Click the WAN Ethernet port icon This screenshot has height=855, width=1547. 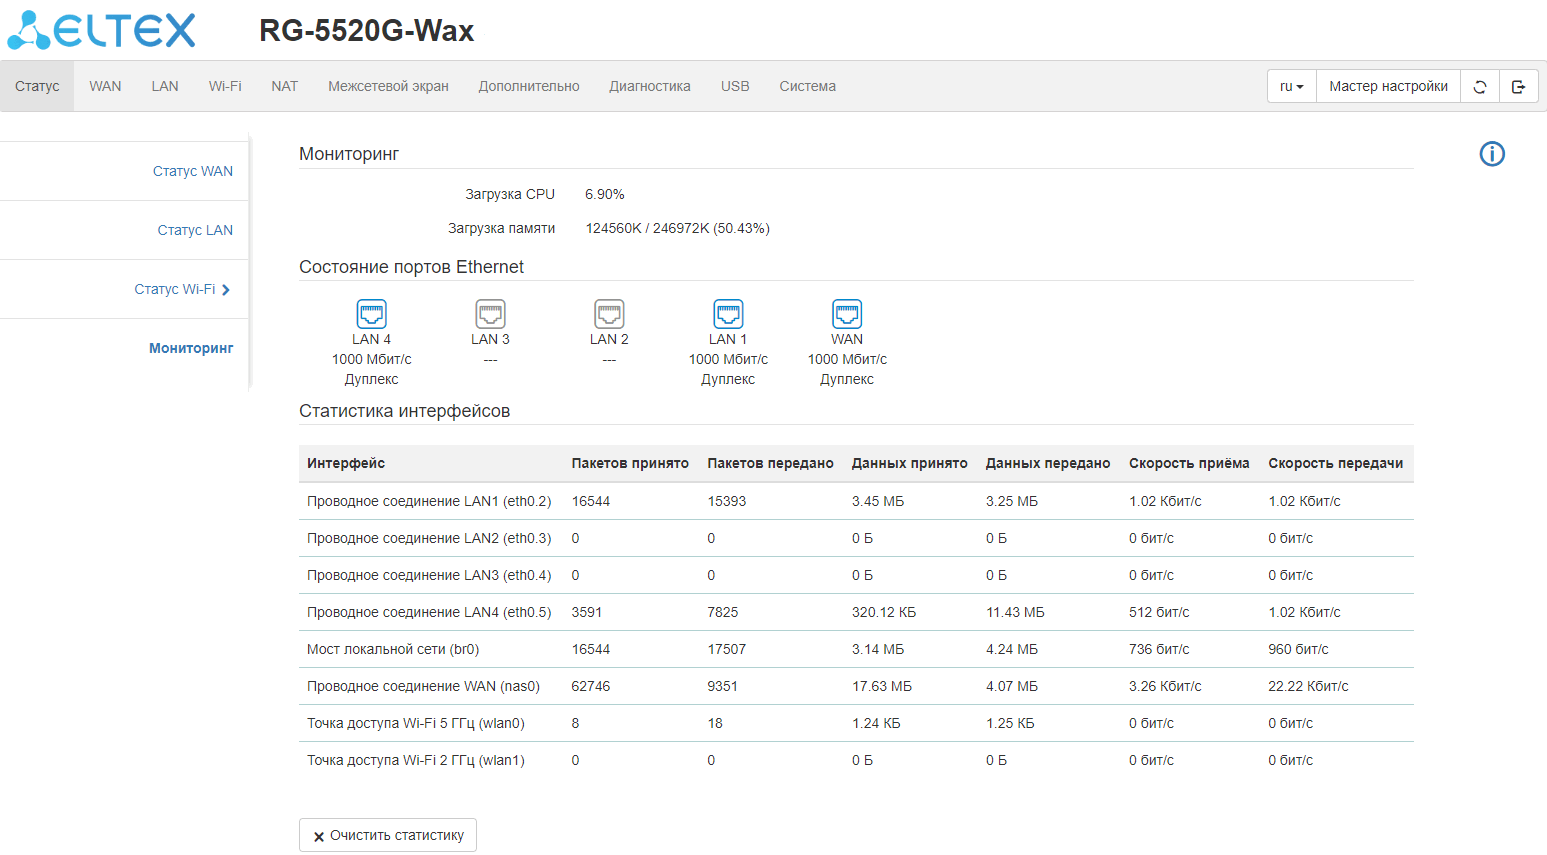coord(847,314)
